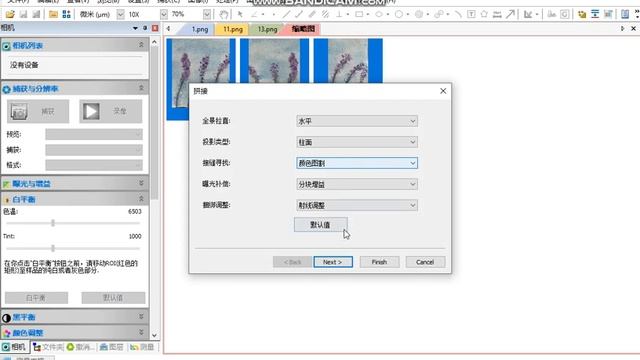
Task: Click the Next button in stitching dialog
Action: coord(333,262)
